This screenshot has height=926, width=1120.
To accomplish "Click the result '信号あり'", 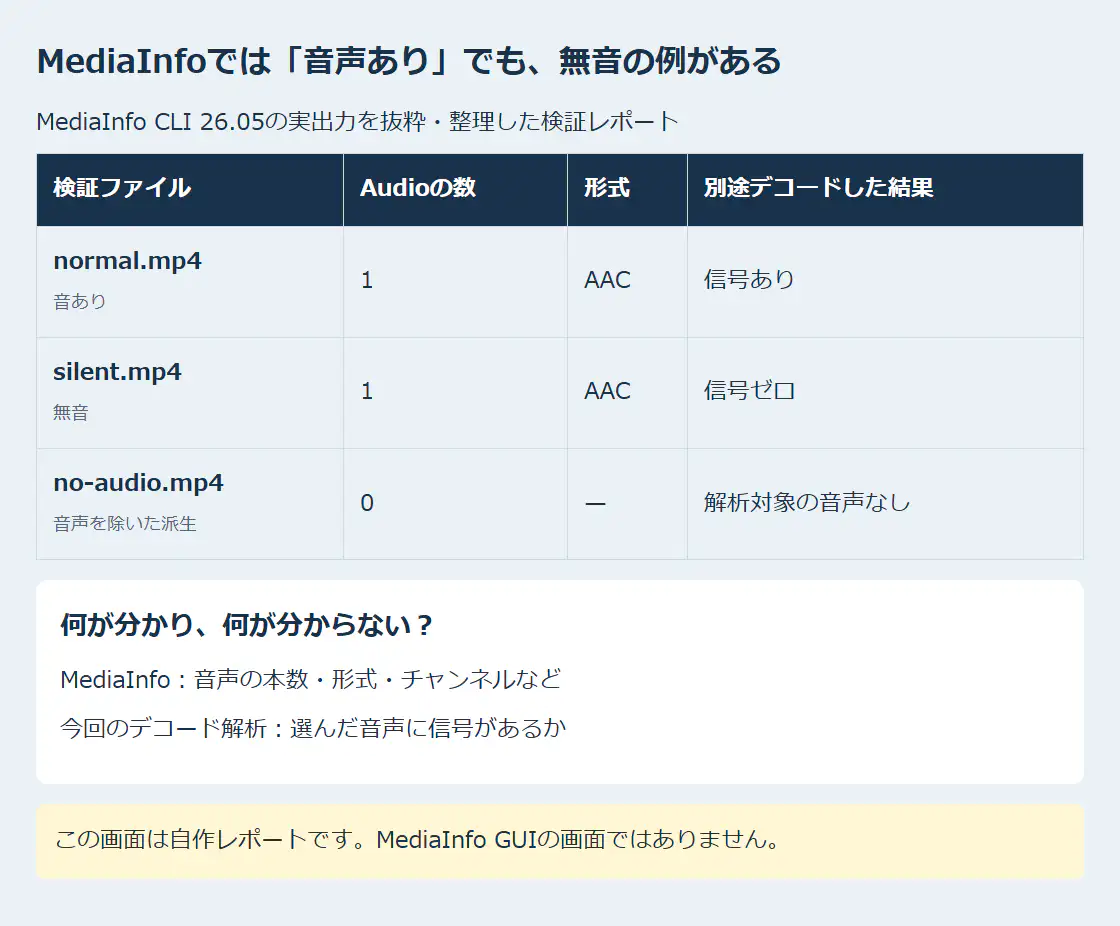I will (x=749, y=280).
